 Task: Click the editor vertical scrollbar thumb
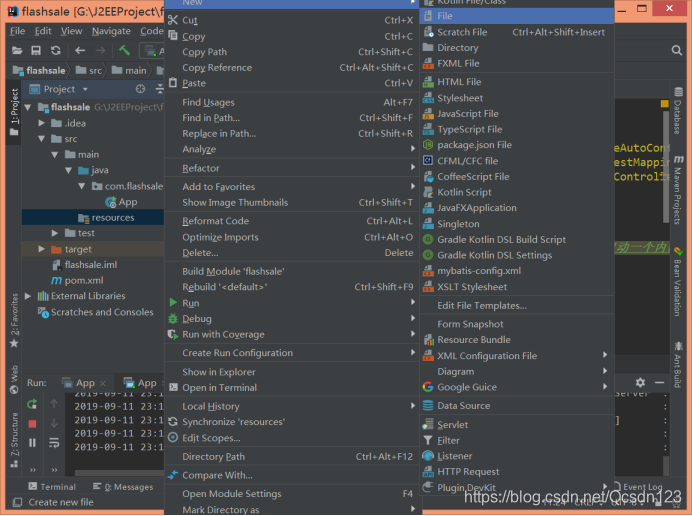[x=666, y=167]
